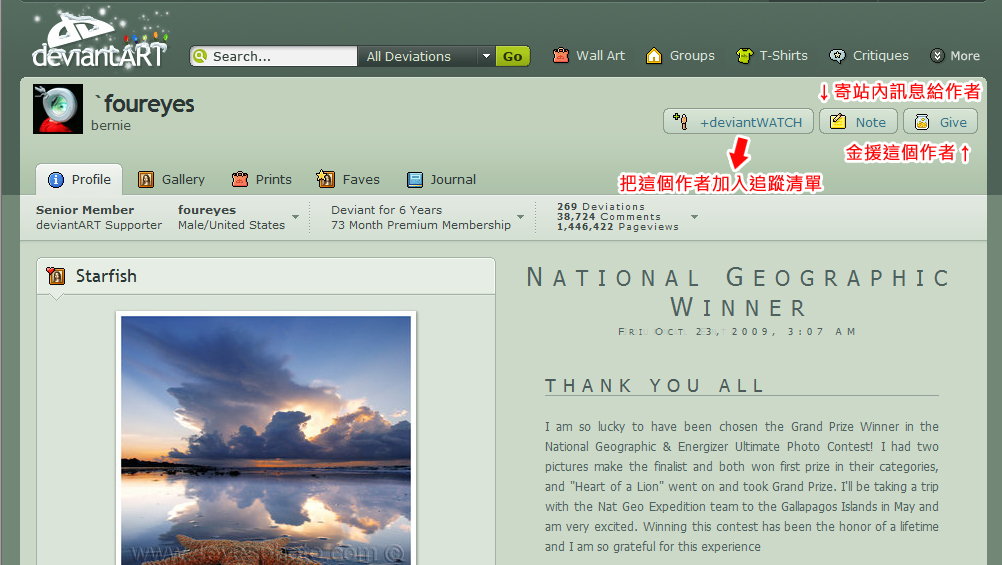Open the Faves tab
The height and width of the screenshot is (565, 1002).
[348, 180]
